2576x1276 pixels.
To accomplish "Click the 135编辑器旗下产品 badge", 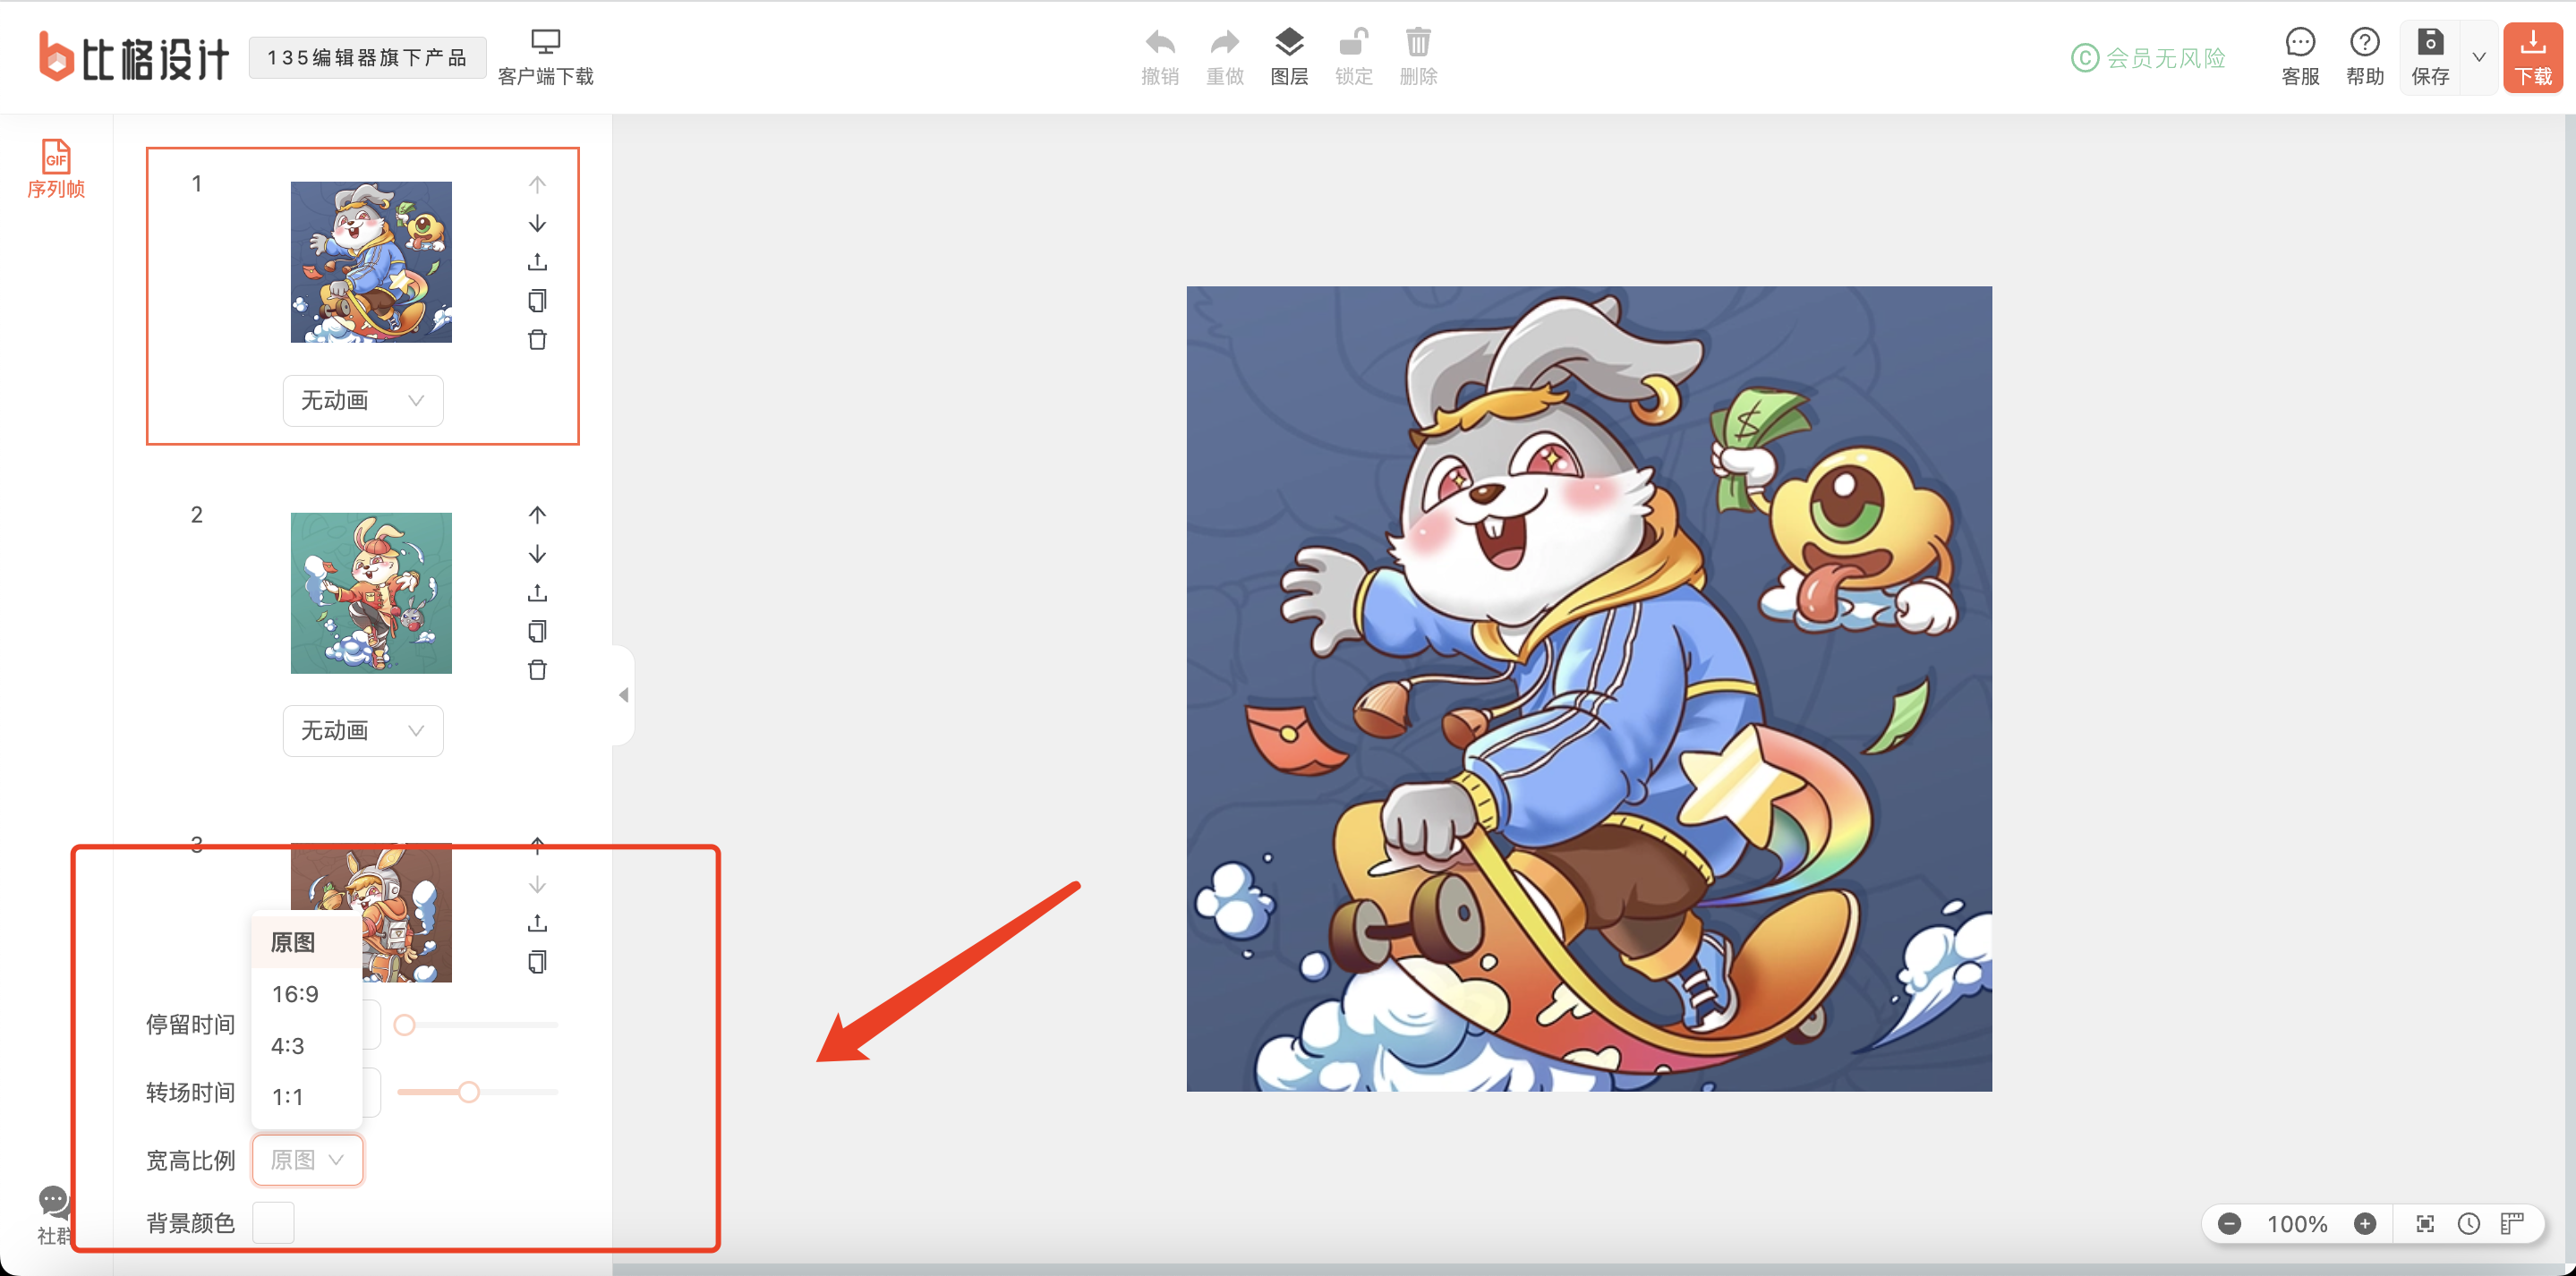I will (367, 57).
